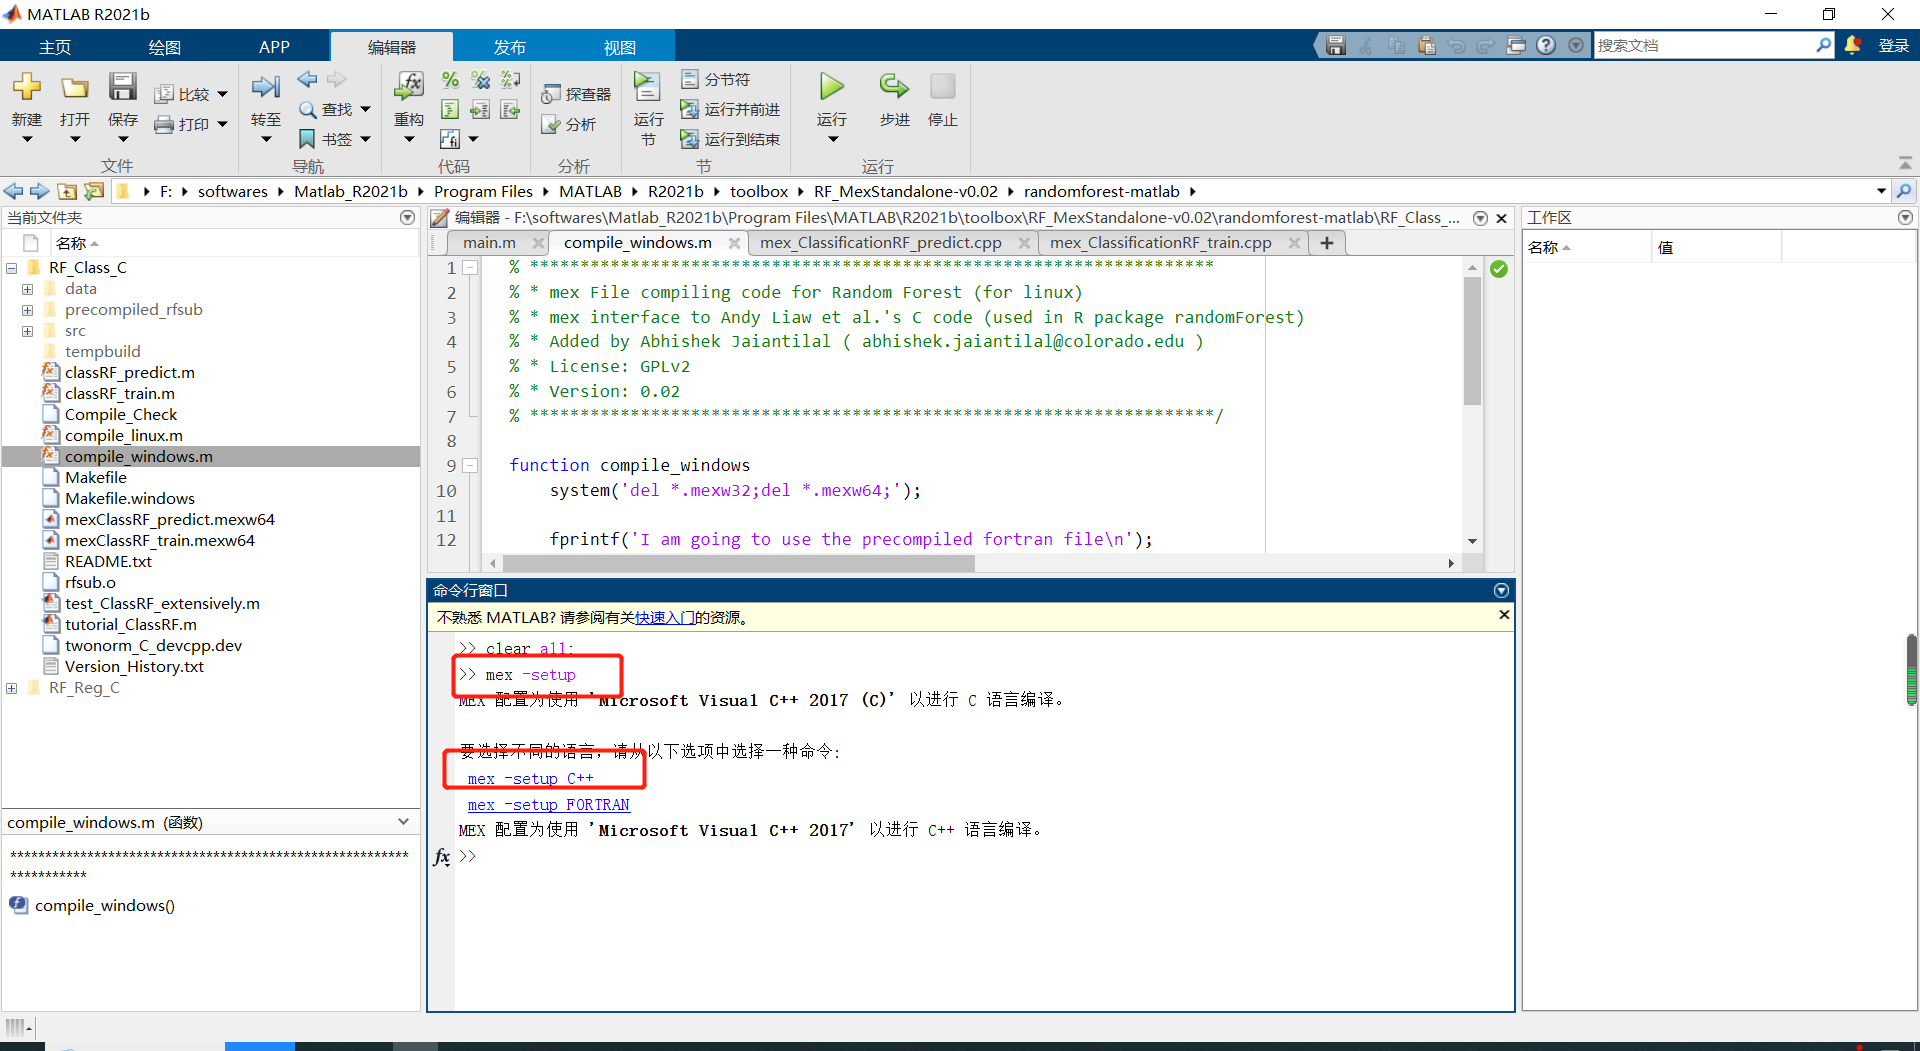This screenshot has width=1920, height=1051.
Task: Click the editor horizontal scrollbar thumb
Action: (738, 563)
